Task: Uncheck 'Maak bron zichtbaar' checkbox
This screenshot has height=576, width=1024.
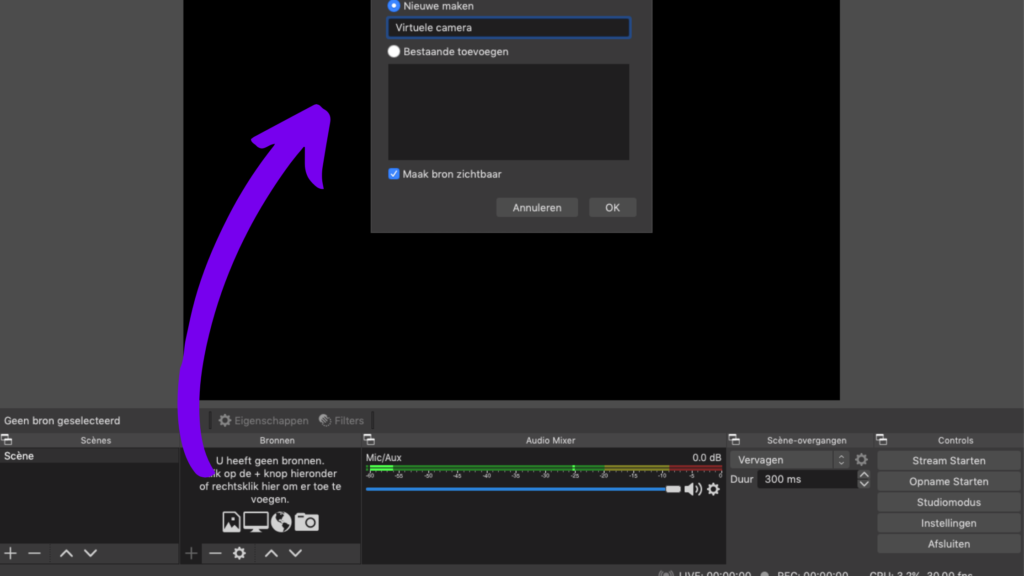Action: (x=394, y=174)
